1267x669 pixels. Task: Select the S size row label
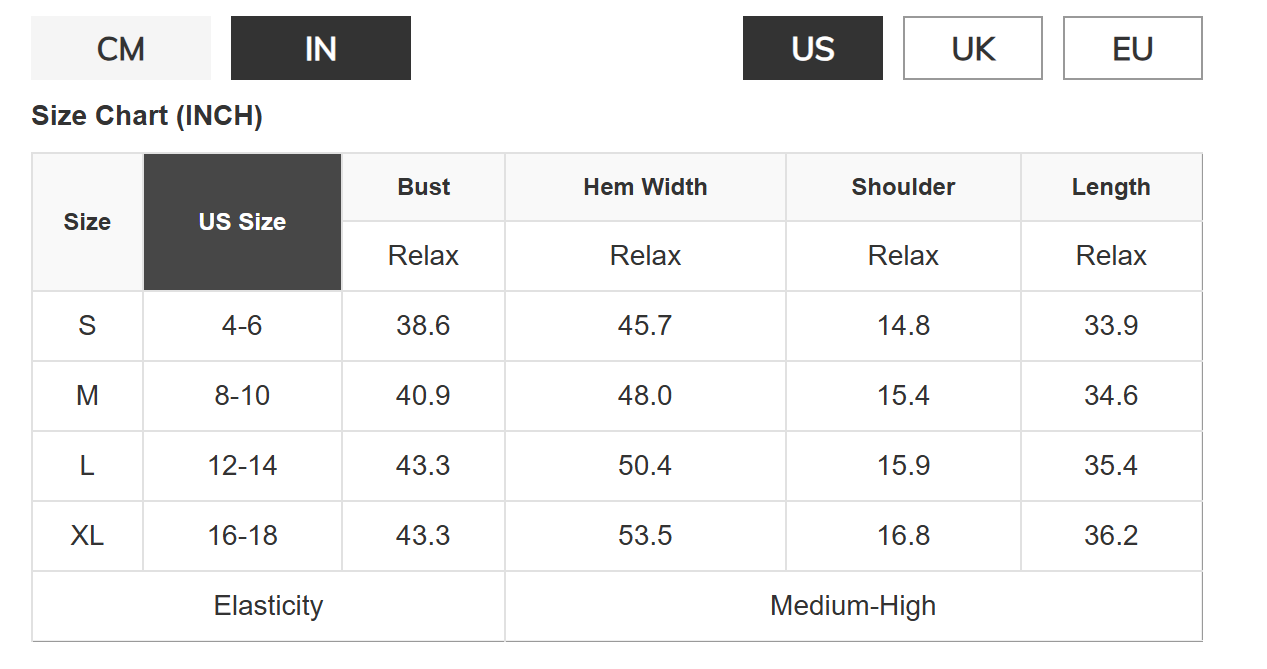tap(88, 326)
